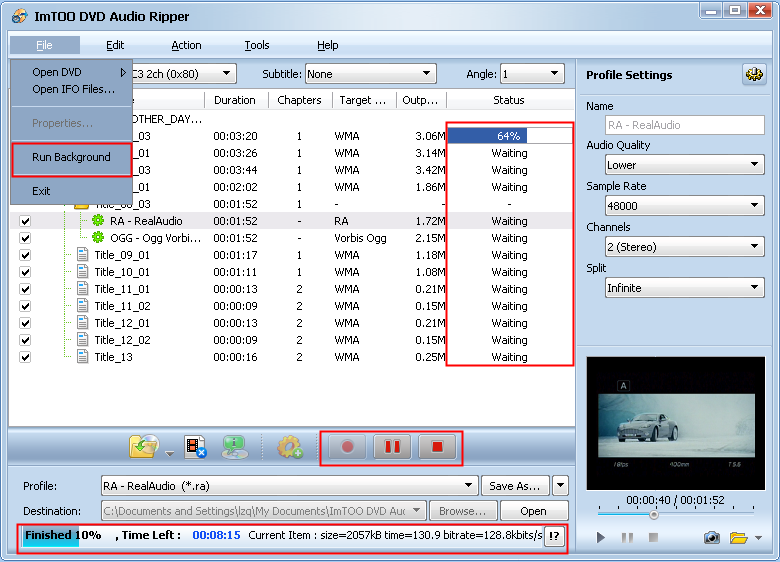780x562 pixels.
Task: Click the gear icon beside RA - RealAudio
Action: (98, 220)
